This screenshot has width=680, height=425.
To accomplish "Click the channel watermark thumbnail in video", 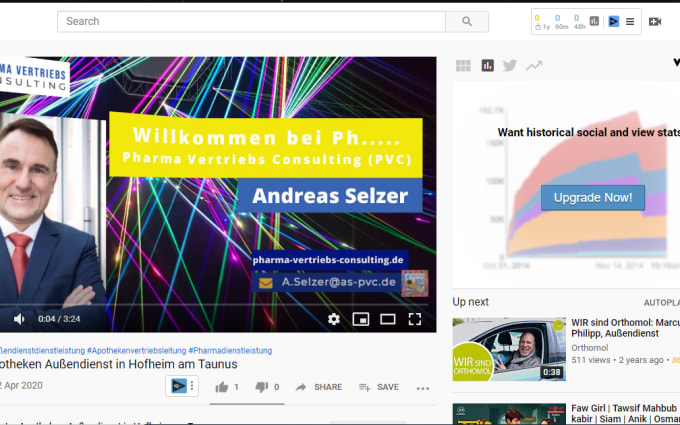I will click(x=415, y=283).
